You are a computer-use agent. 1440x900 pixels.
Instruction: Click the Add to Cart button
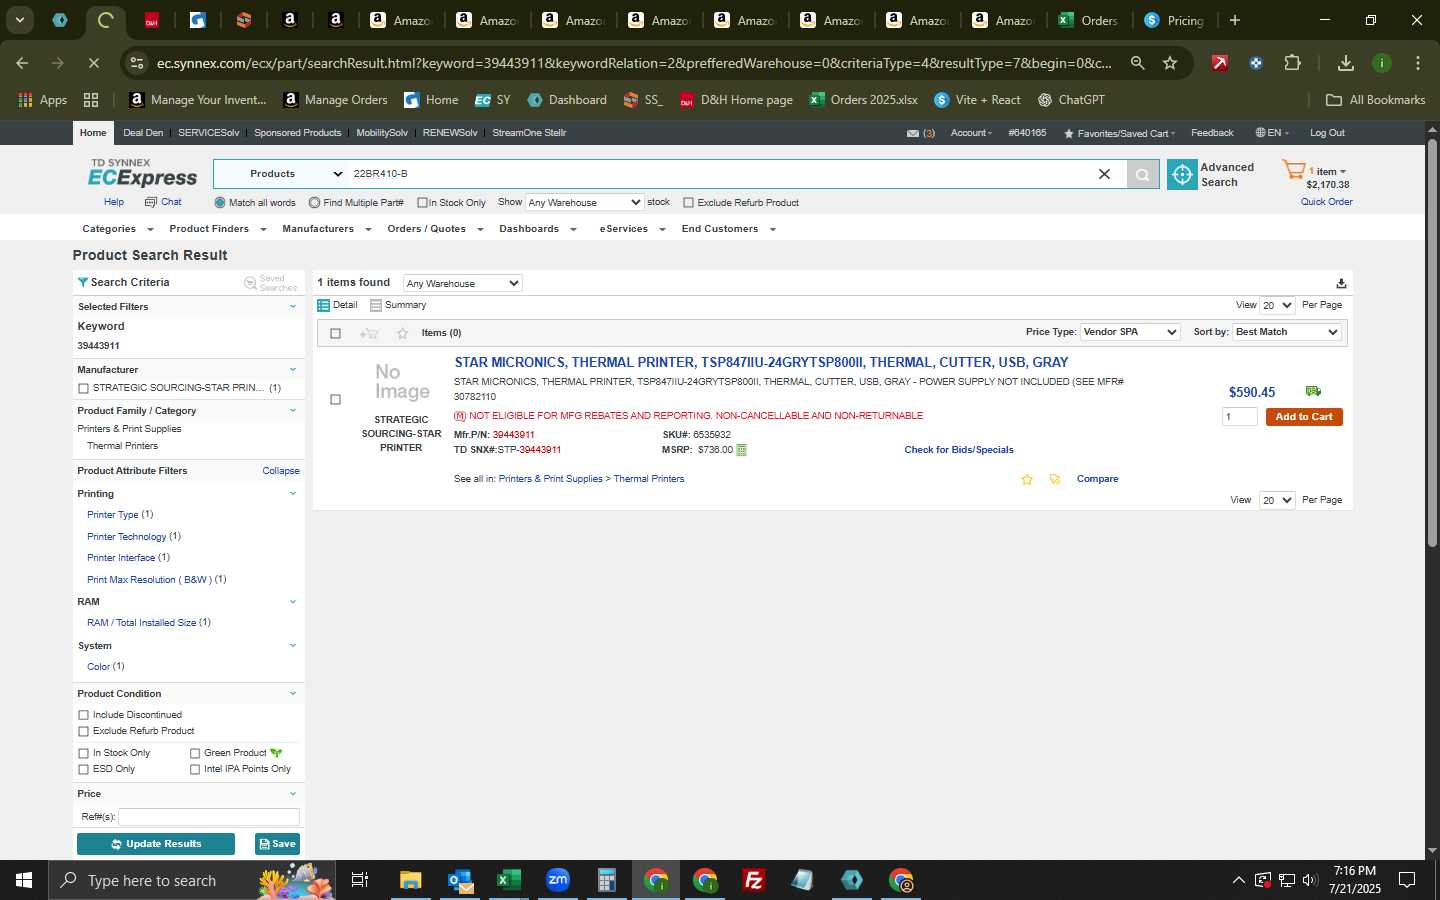coord(1304,417)
